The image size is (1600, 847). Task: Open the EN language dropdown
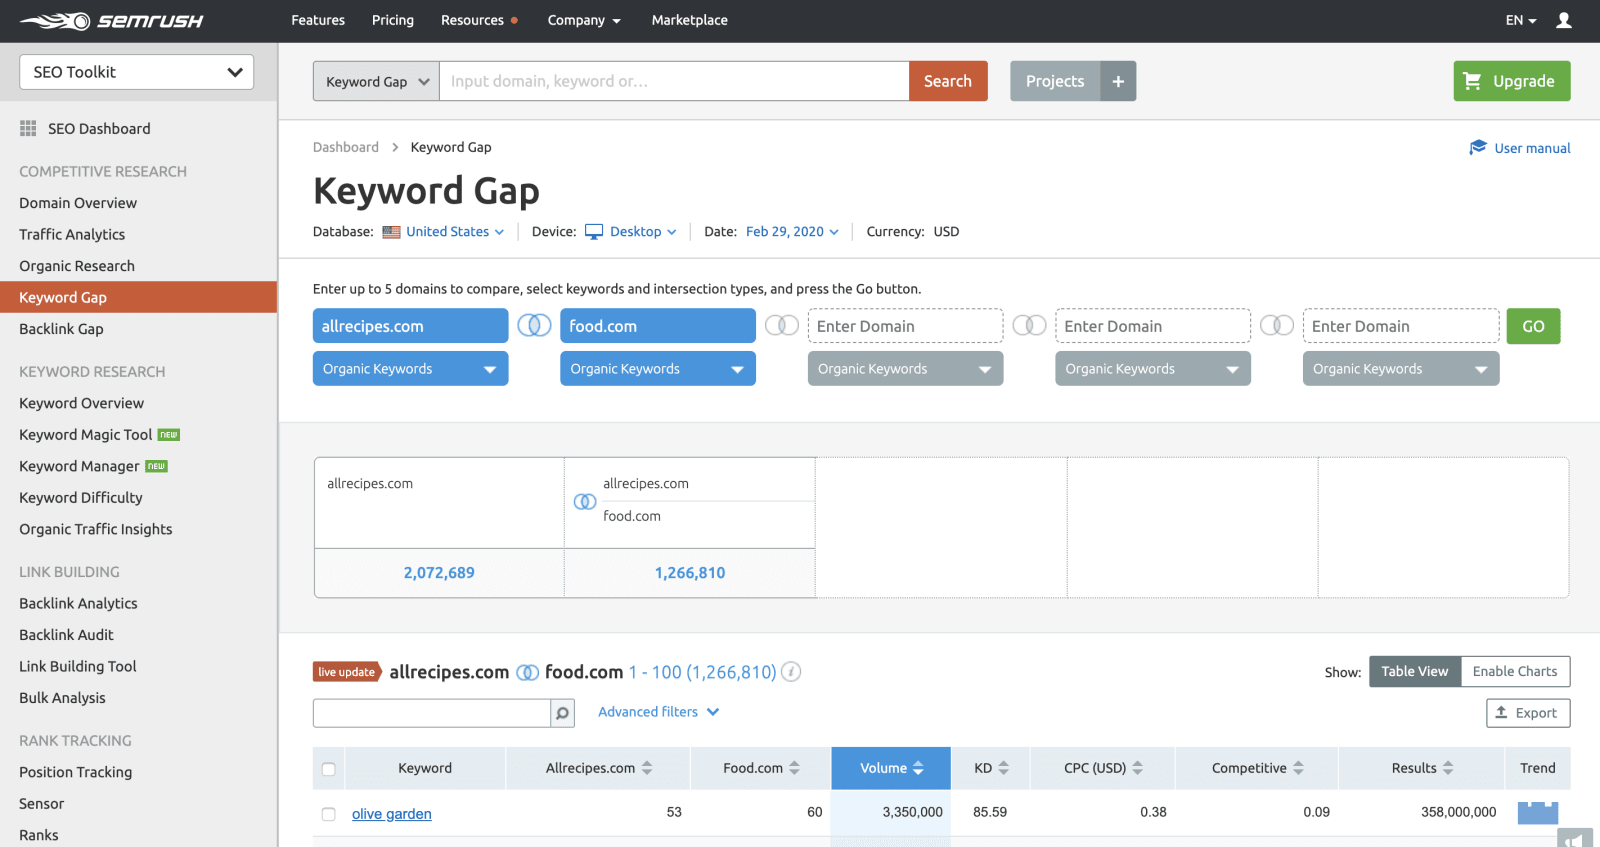[x=1521, y=20]
